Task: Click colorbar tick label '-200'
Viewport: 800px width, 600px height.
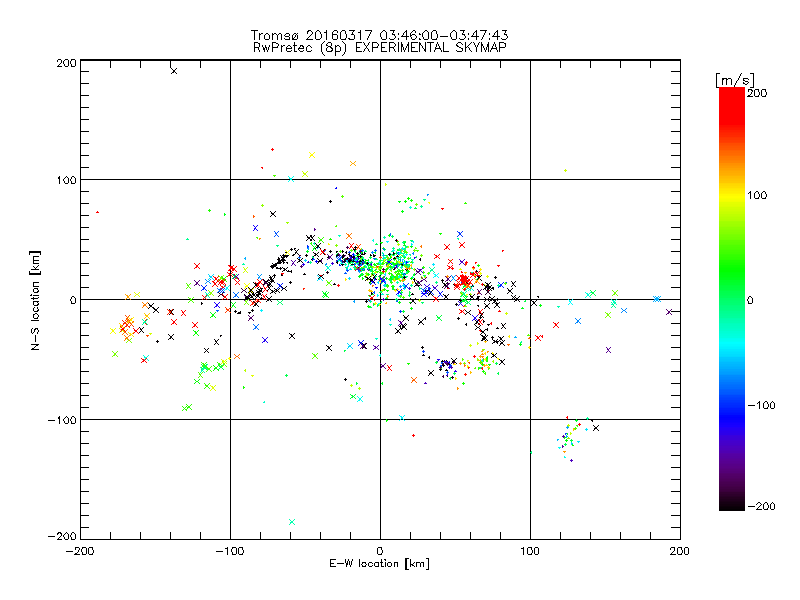Action: point(761,507)
